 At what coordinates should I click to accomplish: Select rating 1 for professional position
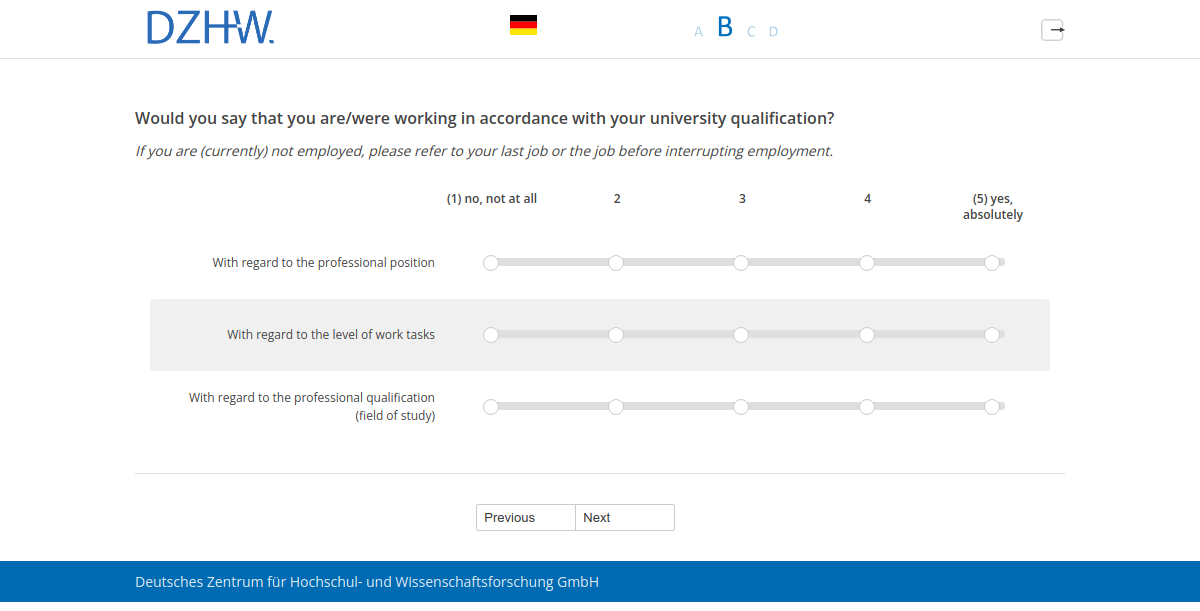[491, 262]
